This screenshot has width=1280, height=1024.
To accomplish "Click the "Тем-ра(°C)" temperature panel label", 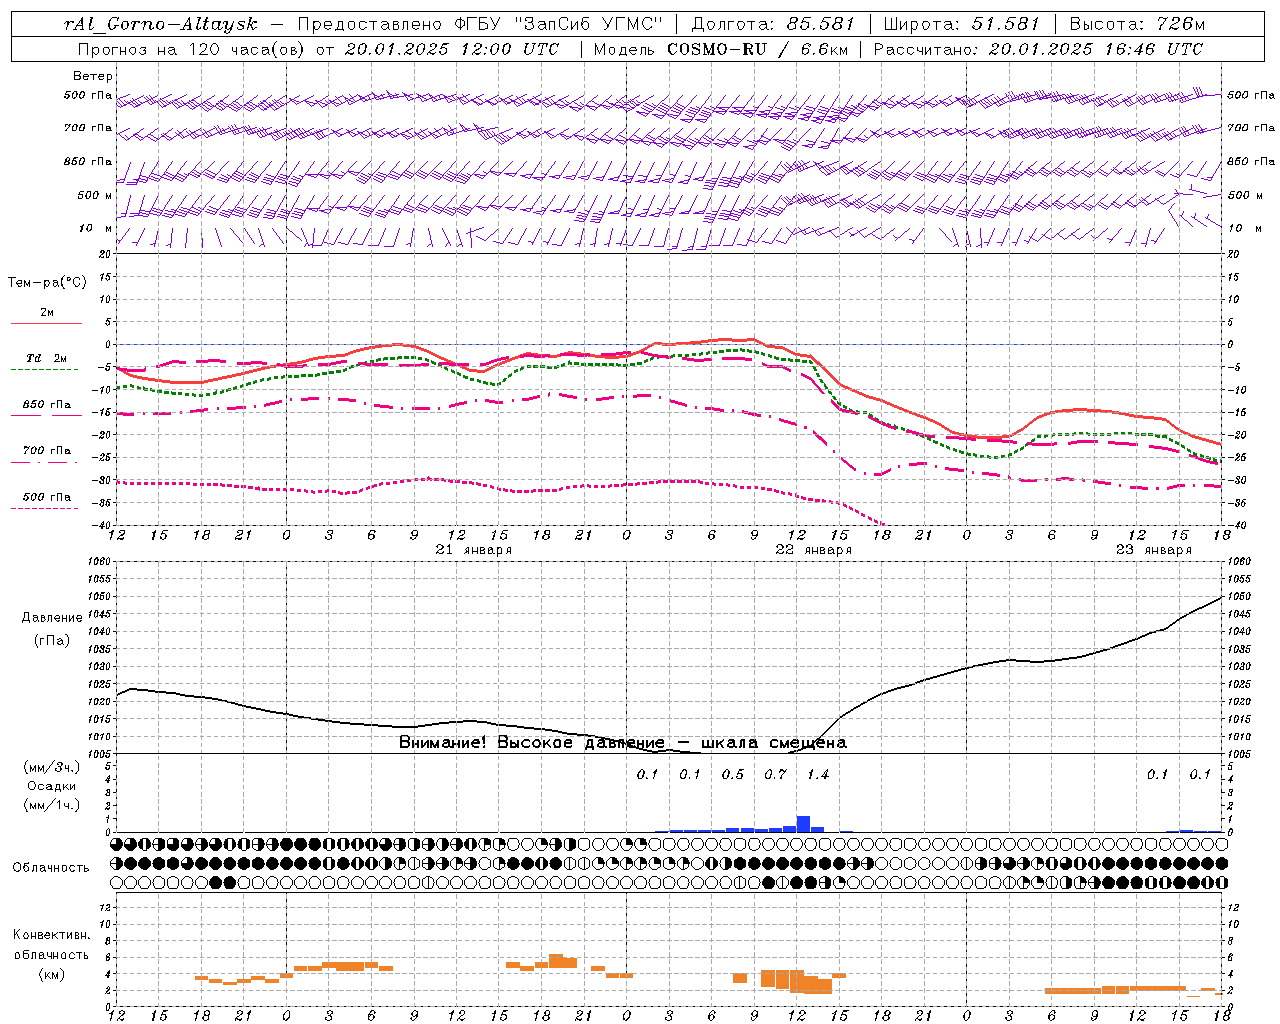I will [47, 283].
